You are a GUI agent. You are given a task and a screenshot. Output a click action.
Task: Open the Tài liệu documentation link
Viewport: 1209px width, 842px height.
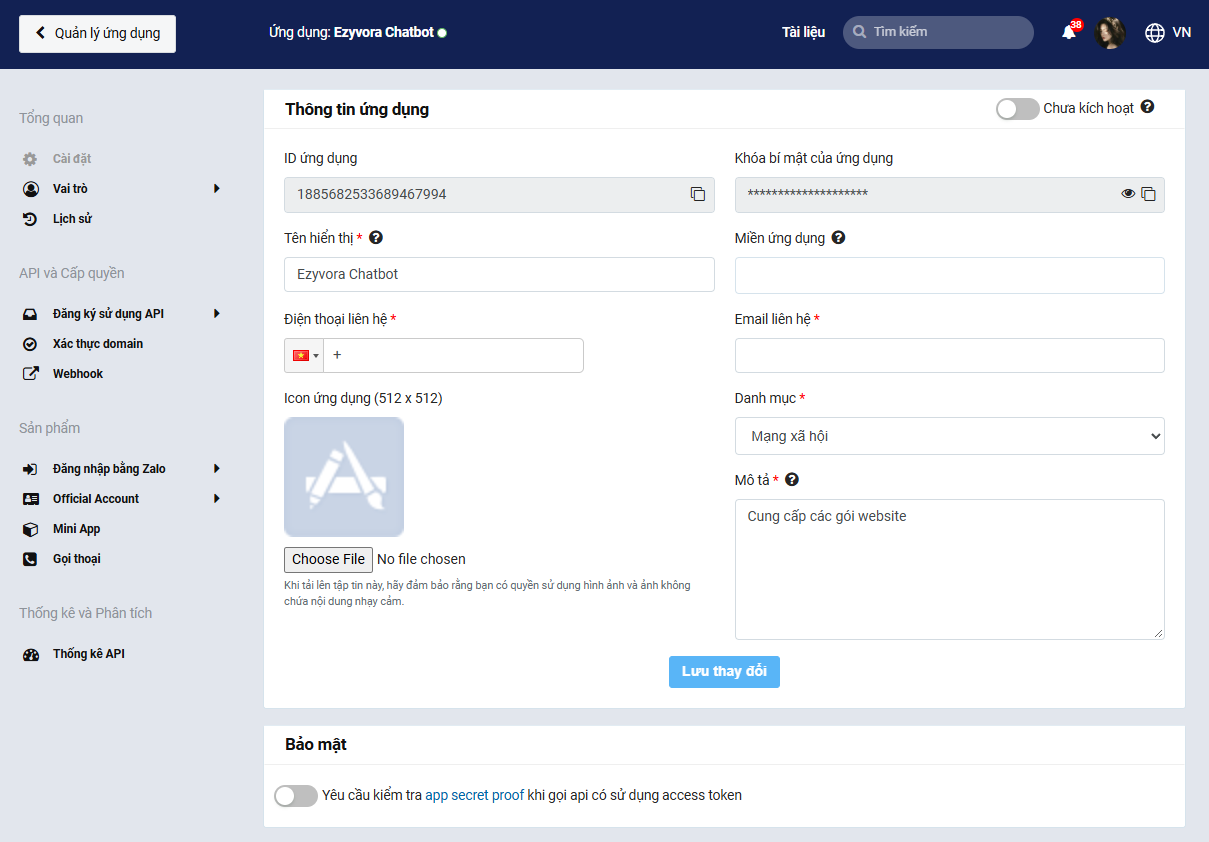(x=803, y=32)
